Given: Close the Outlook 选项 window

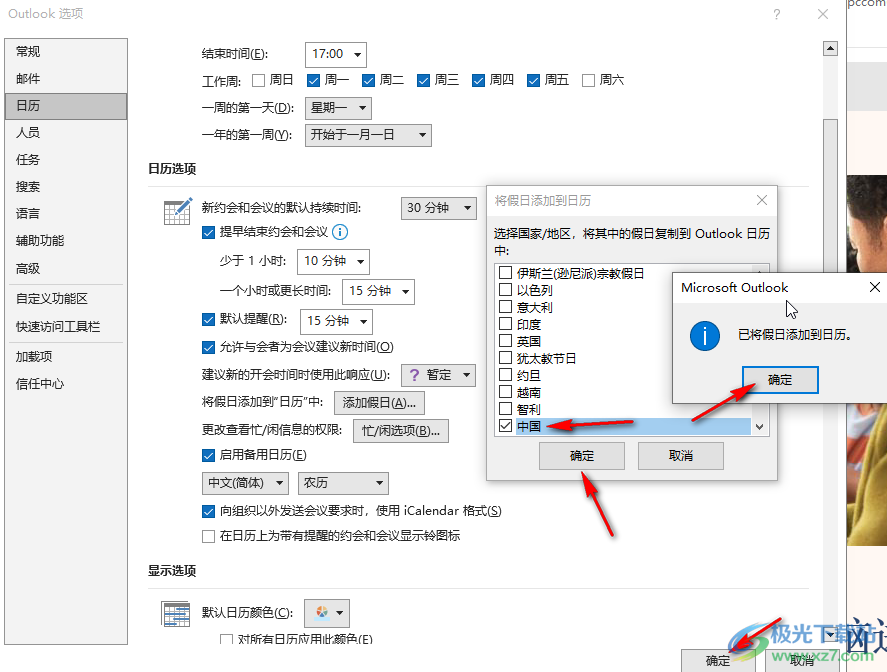Looking at the screenshot, I should (x=823, y=14).
